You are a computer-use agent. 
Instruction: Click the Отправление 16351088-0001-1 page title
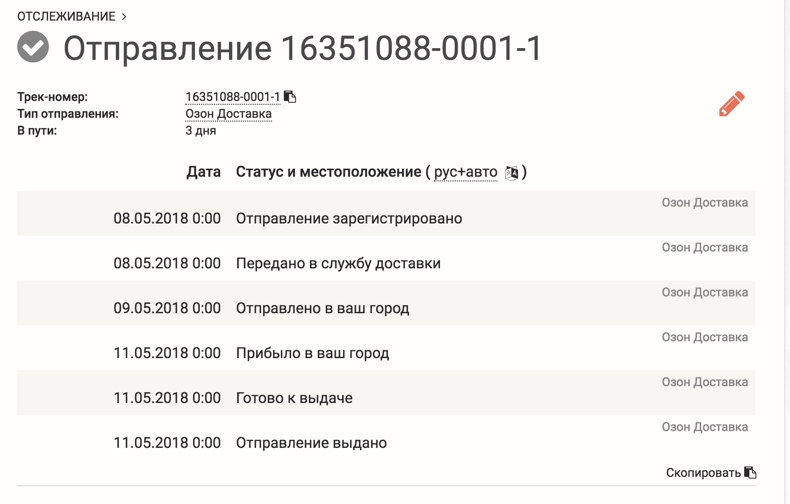click(302, 48)
